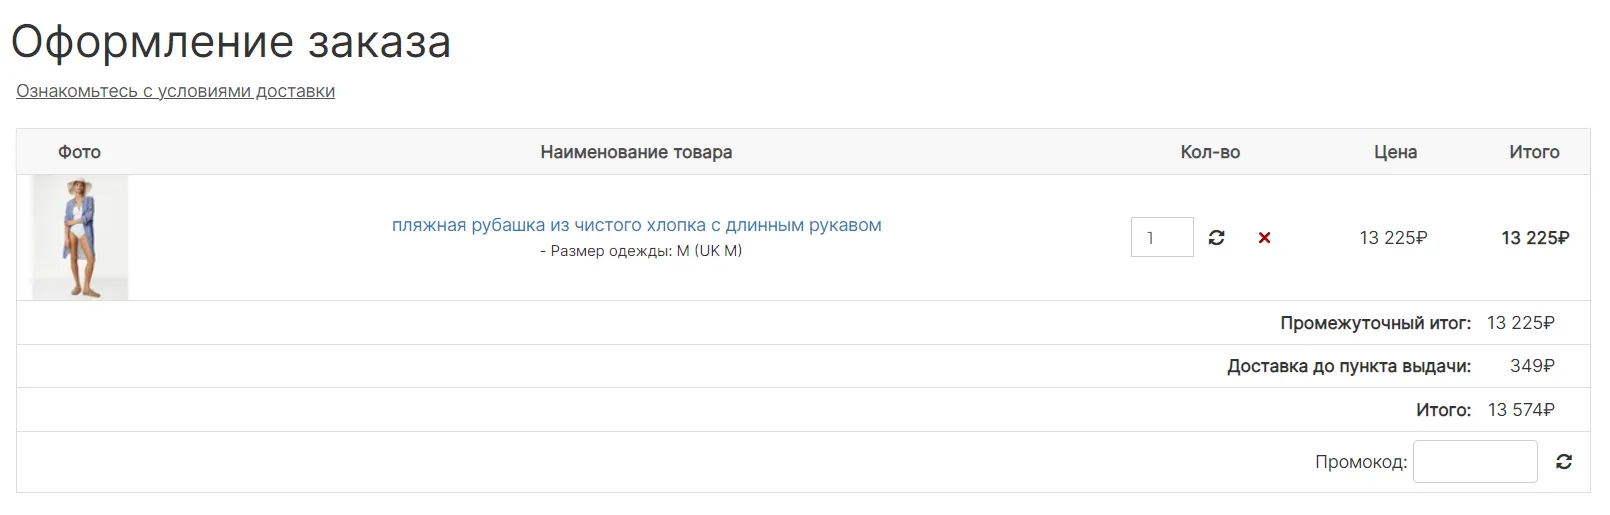
Task: Click into the Промокод input field
Action: click(x=1475, y=462)
